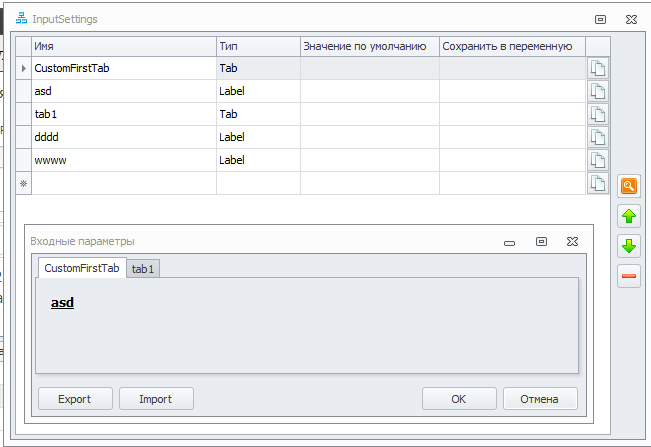
Task: Select the asd name cell
Action: coord(124,91)
